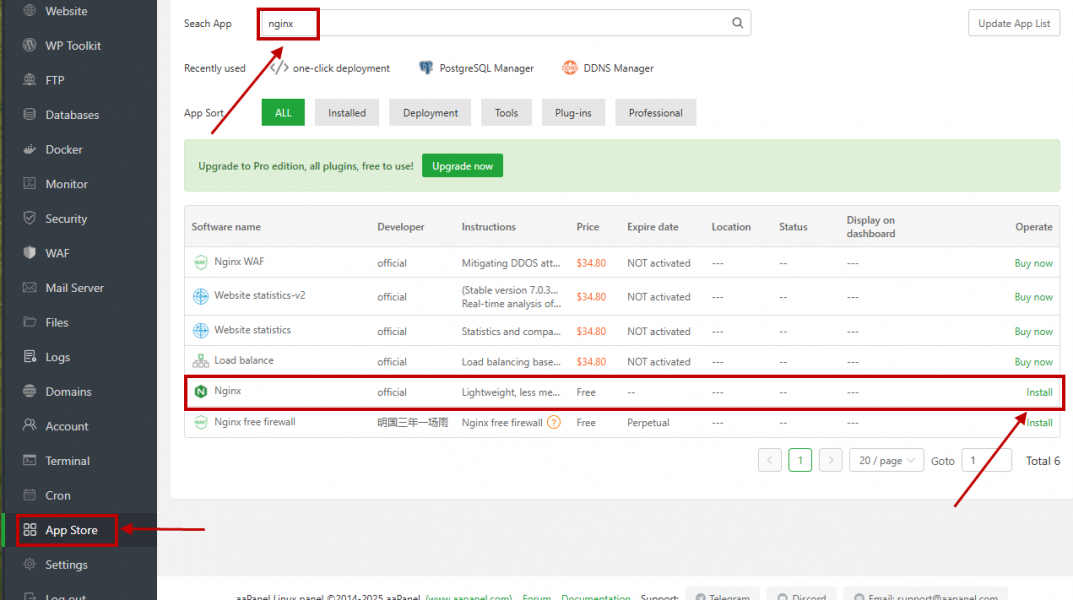This screenshot has width=1073, height=600.
Task: Select page 1 in pagination
Action: pyautogui.click(x=800, y=460)
